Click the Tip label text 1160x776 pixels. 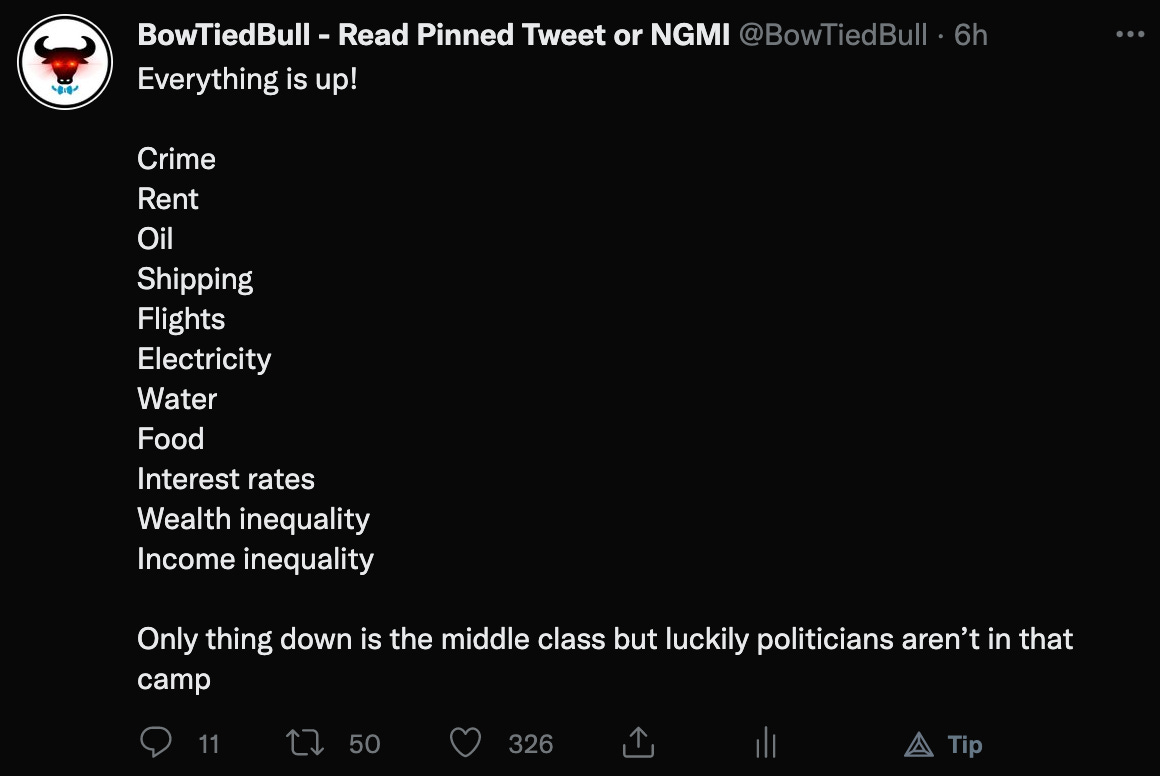[x=965, y=745]
